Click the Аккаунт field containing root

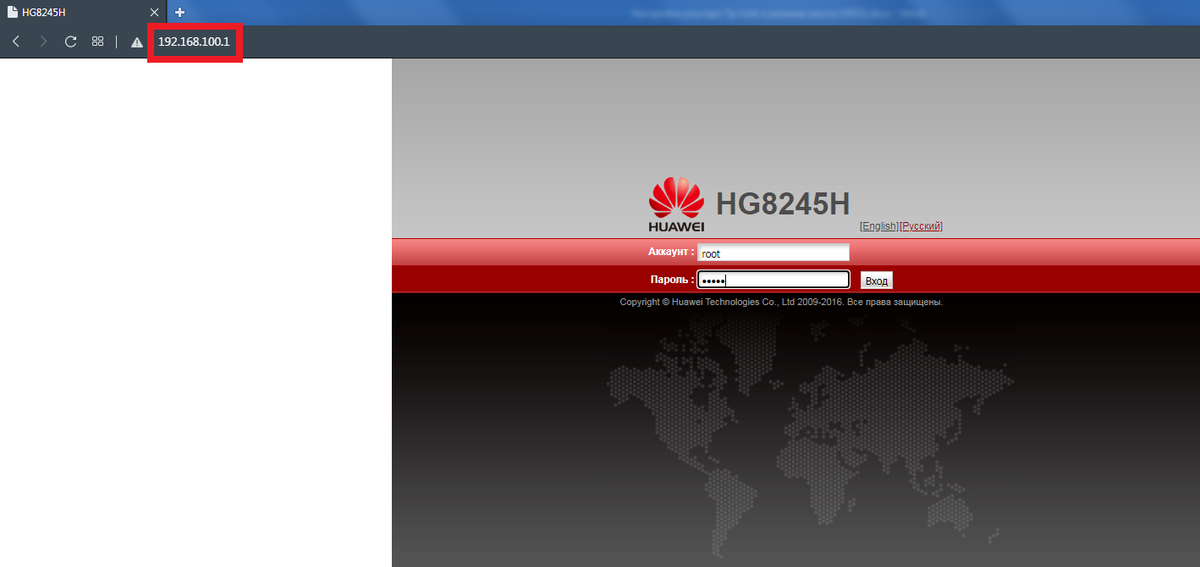pyautogui.click(x=773, y=254)
